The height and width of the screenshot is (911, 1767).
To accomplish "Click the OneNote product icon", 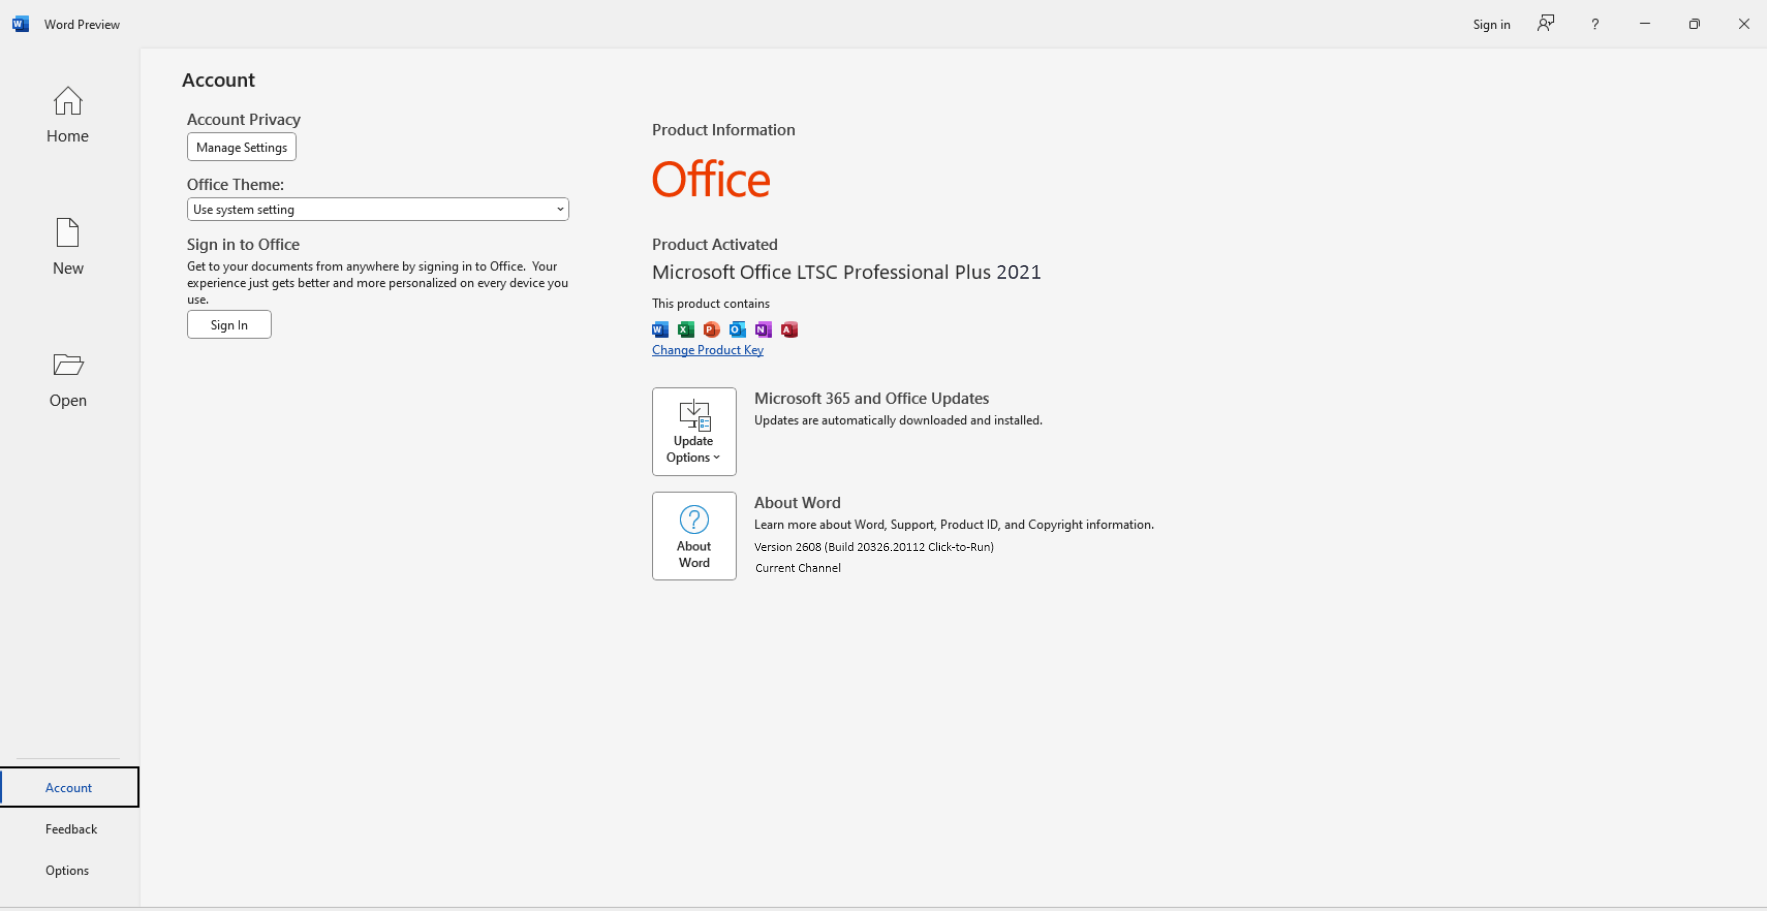I will pos(764,329).
